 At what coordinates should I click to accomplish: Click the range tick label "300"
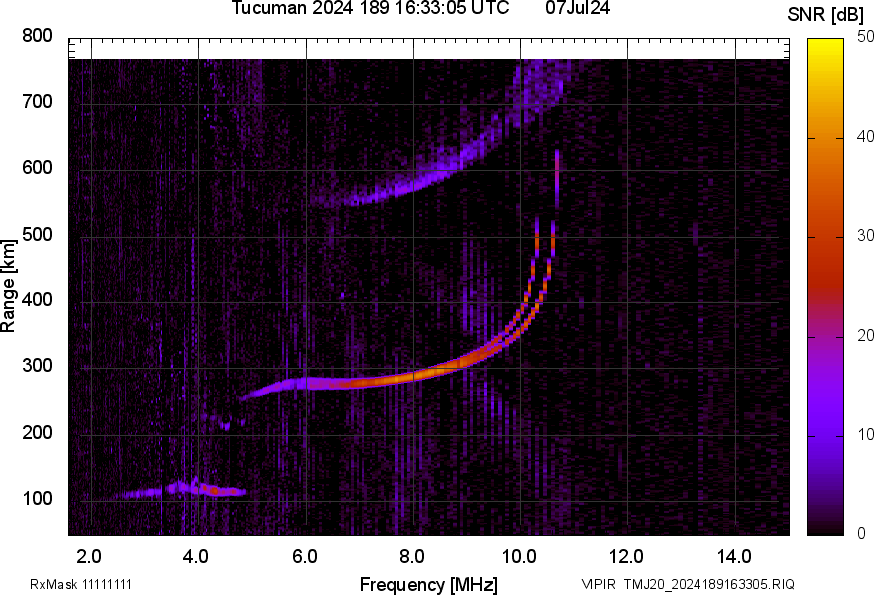[x=37, y=366]
